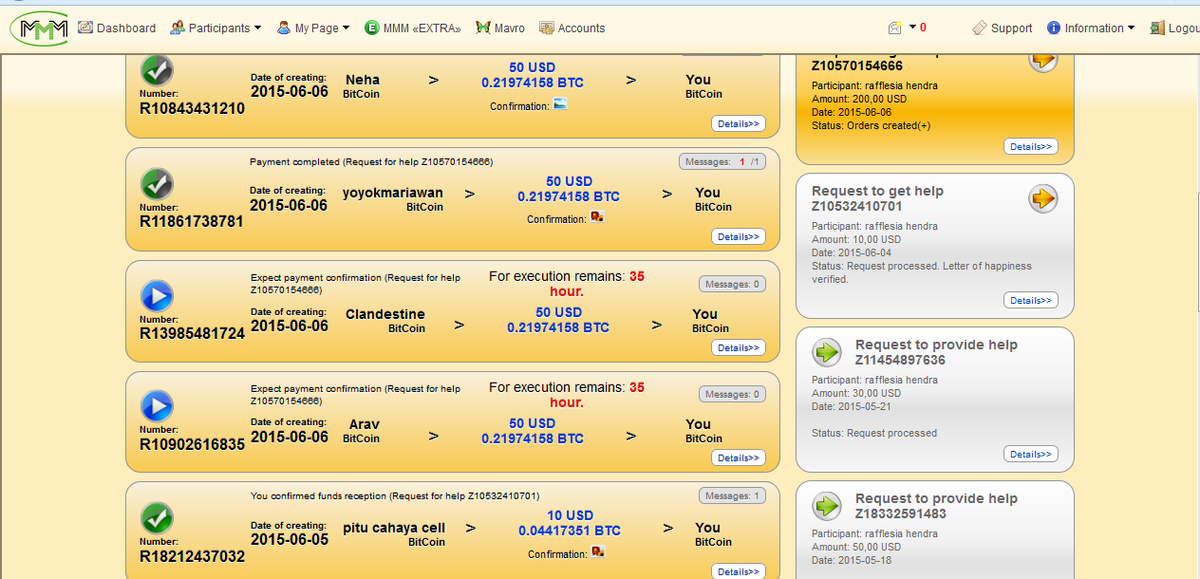1200x579 pixels.
Task: Expand the Information menu
Action: tap(1091, 28)
